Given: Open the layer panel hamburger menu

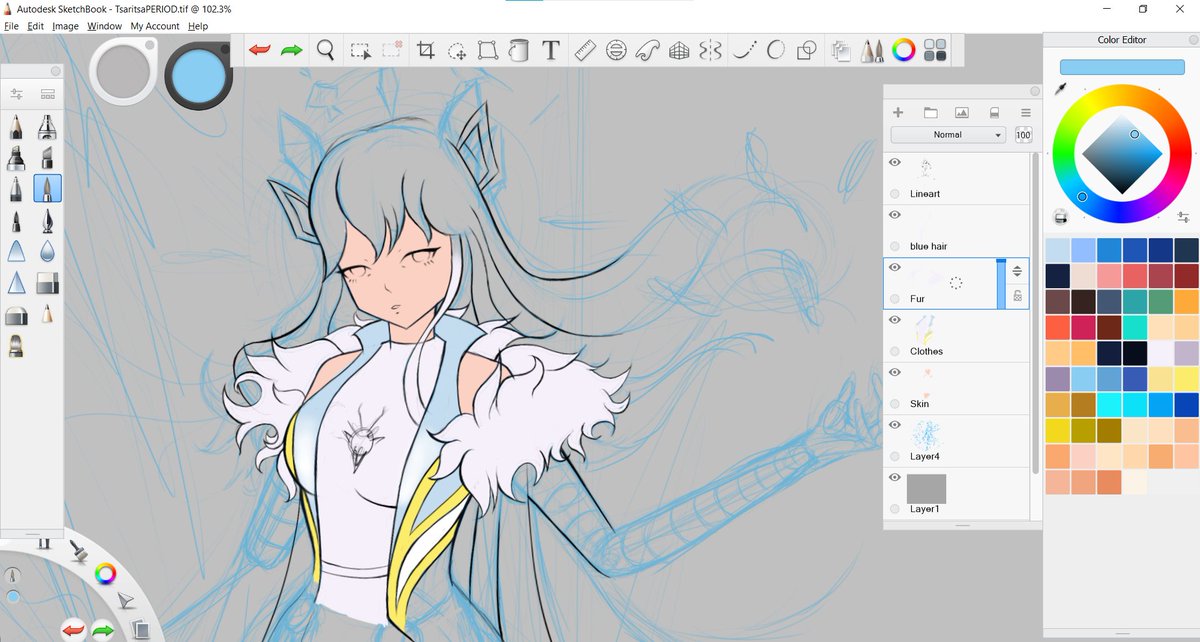Looking at the screenshot, I should [x=1025, y=113].
